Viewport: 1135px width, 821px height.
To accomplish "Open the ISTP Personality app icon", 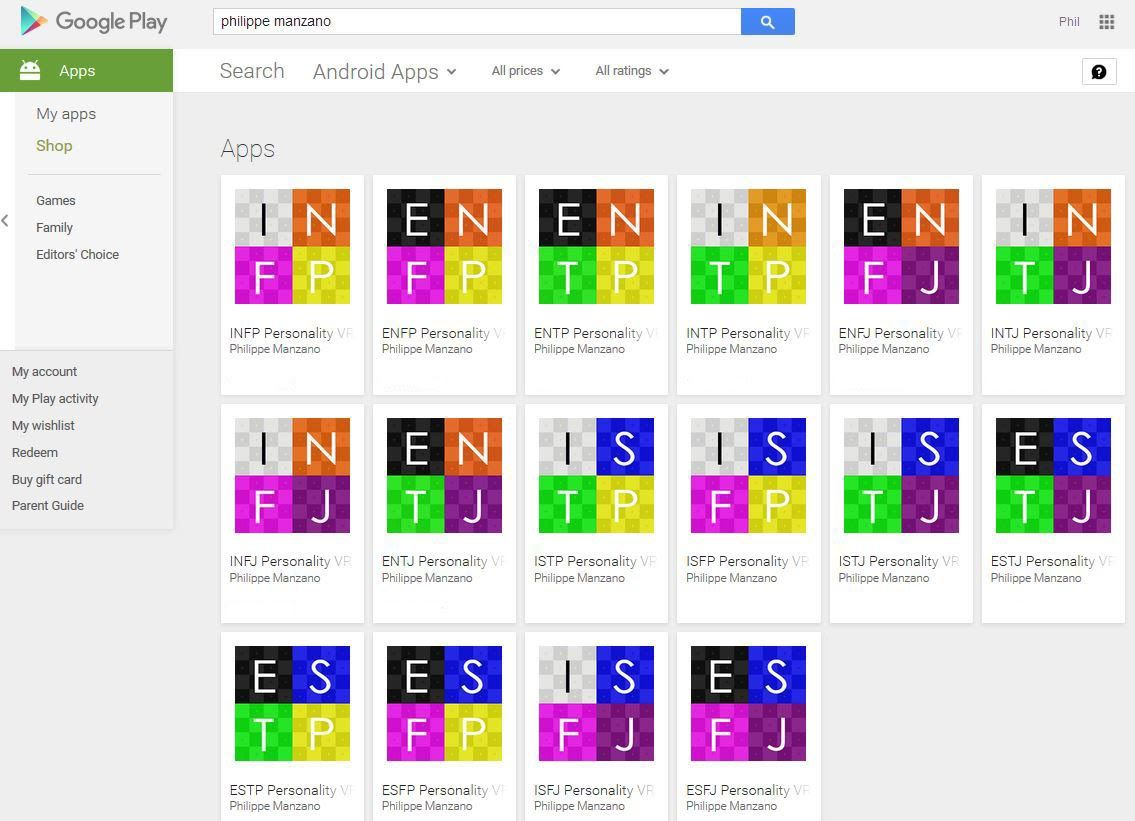I will point(596,475).
